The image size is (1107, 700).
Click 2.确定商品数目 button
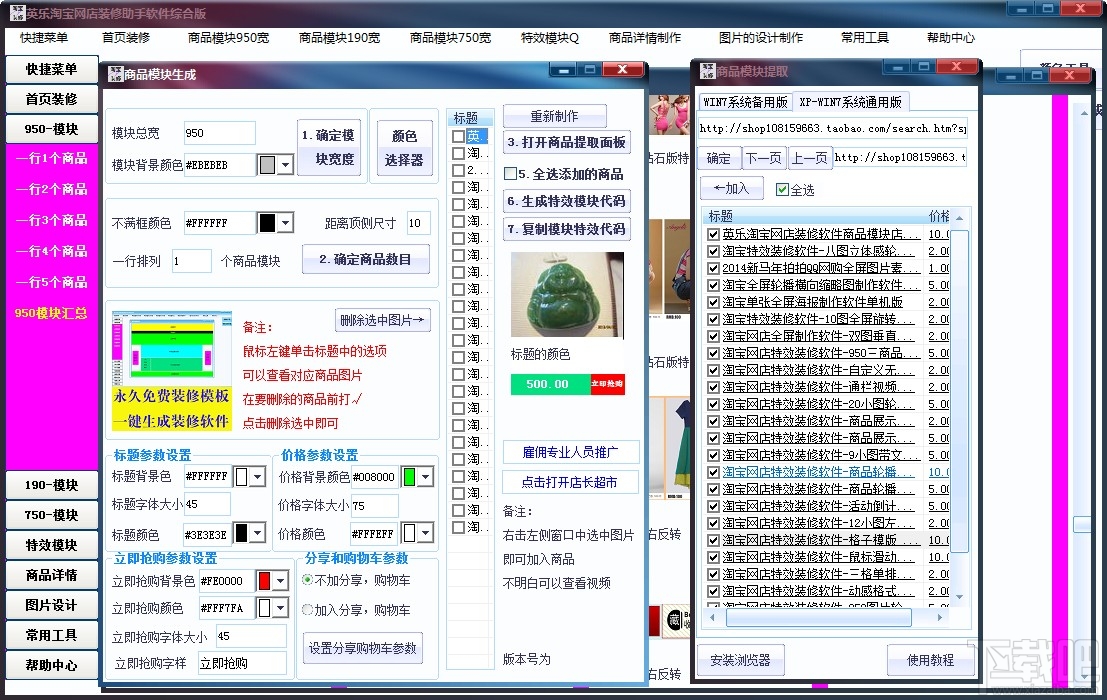(365, 259)
